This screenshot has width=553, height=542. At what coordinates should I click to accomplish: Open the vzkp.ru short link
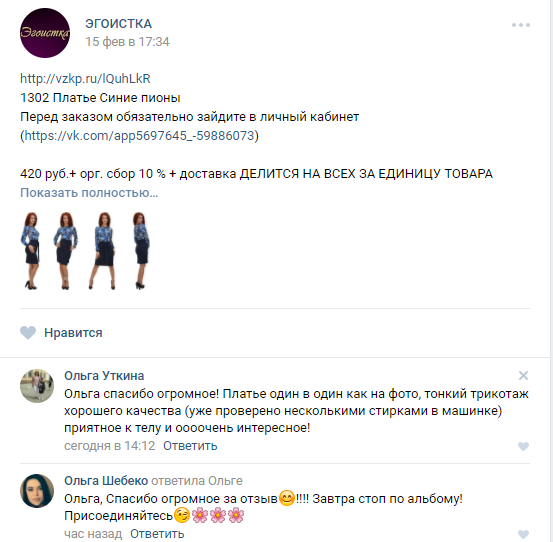85,78
